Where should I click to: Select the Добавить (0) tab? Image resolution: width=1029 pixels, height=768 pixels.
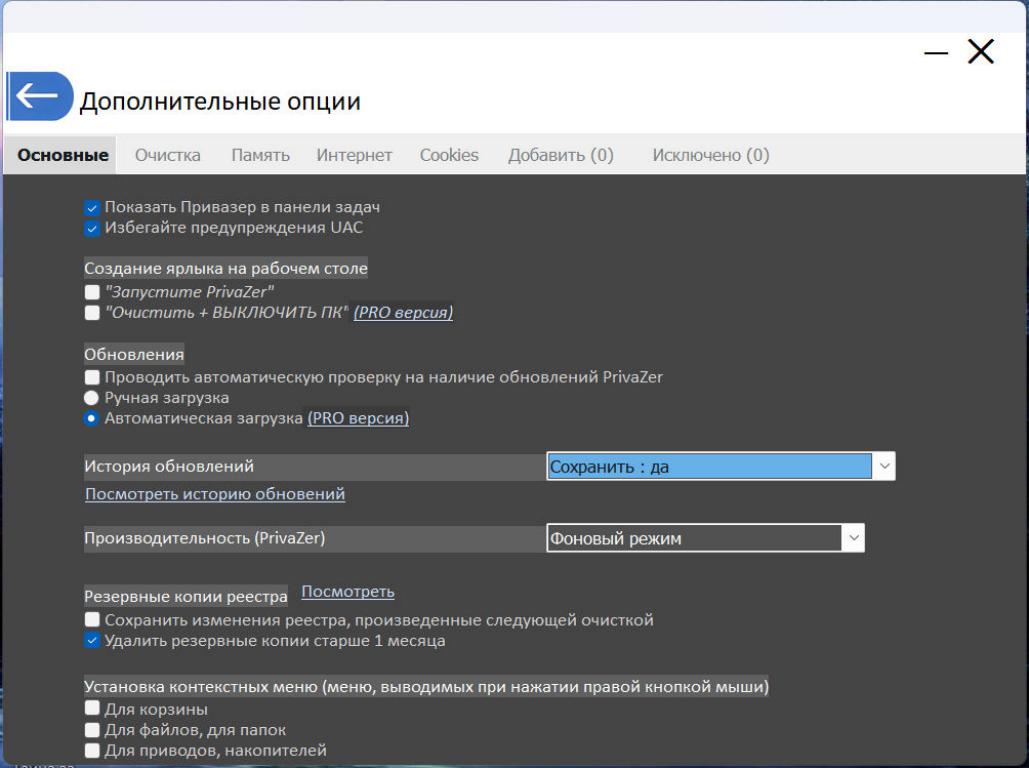pos(560,155)
